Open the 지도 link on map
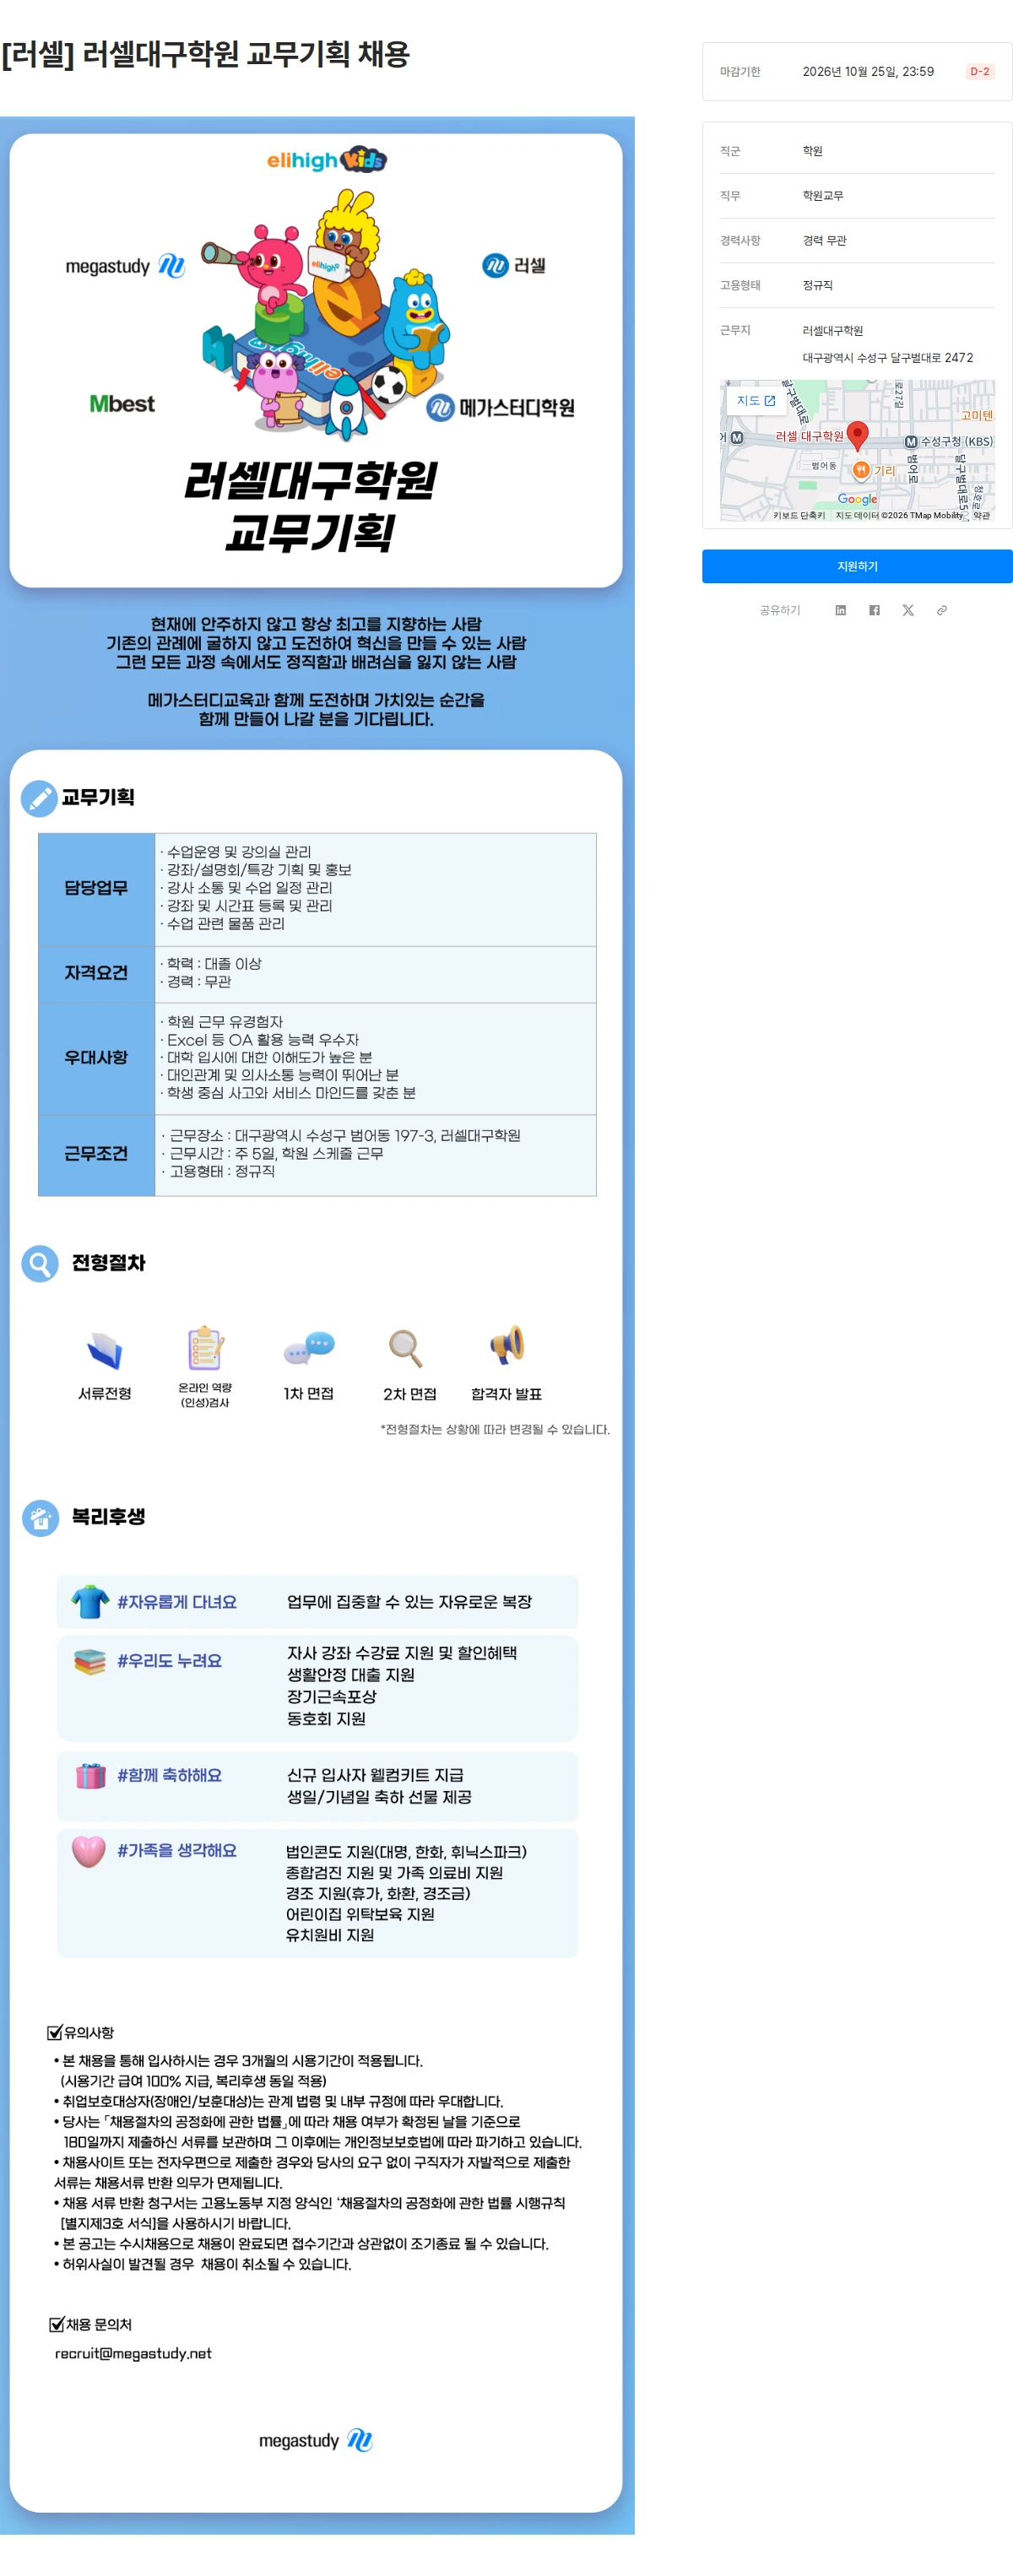This screenshot has height=2576, width=1013. (x=756, y=400)
